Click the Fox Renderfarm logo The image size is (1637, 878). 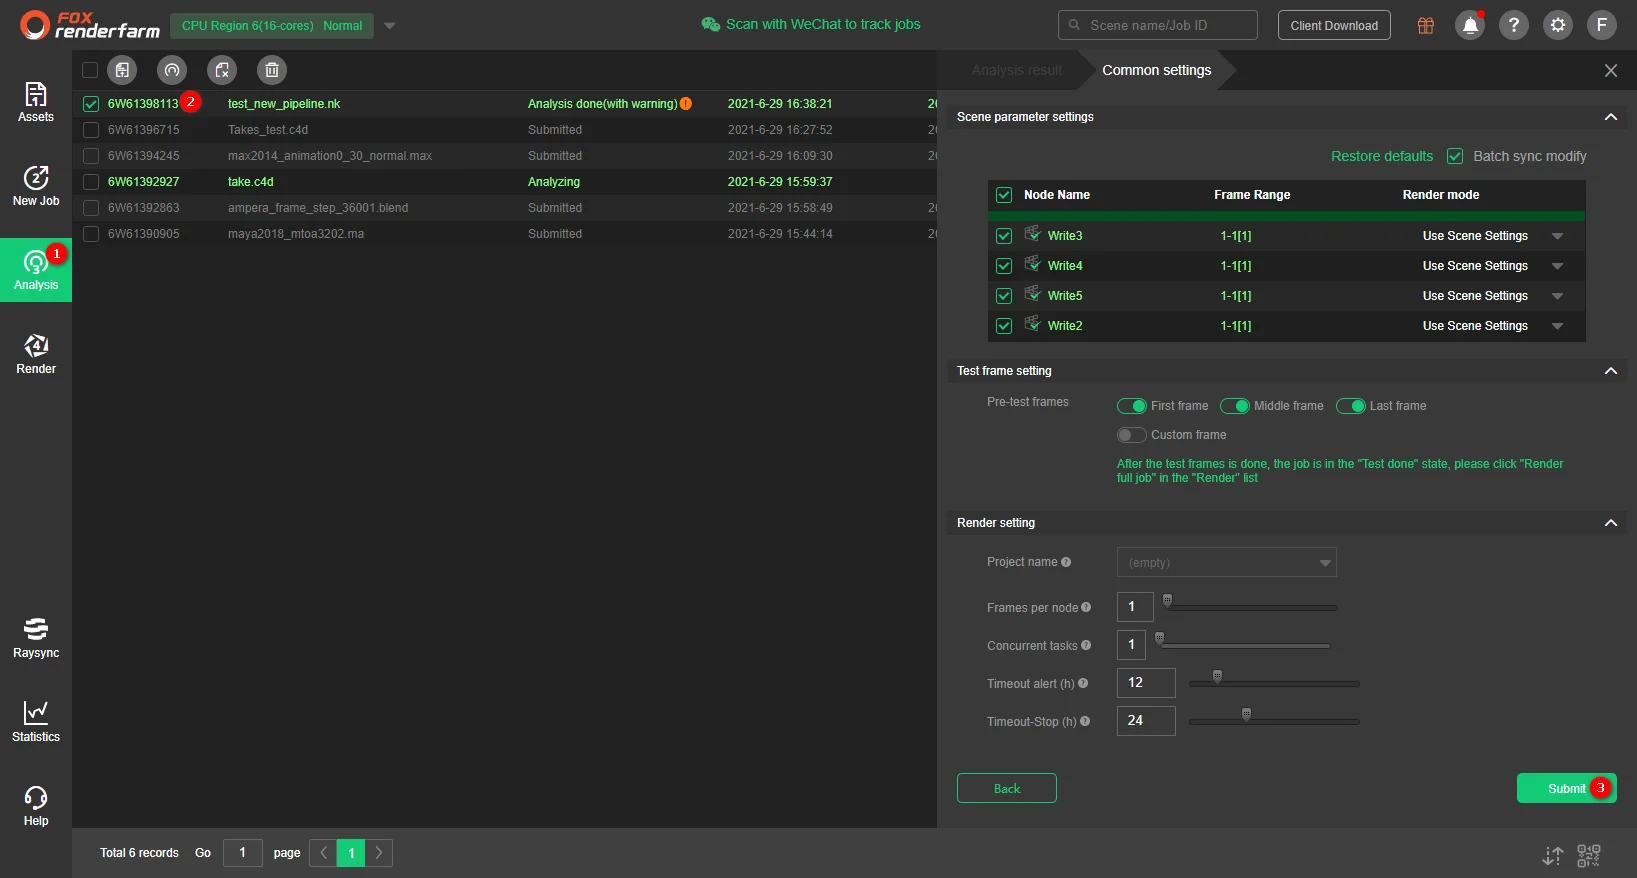90,25
